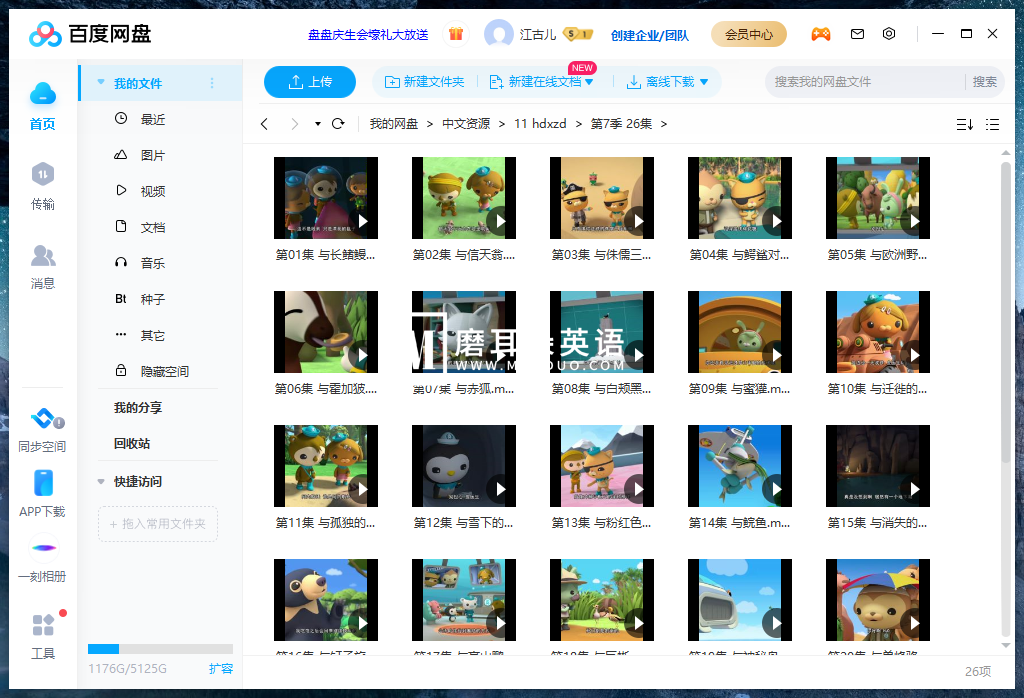Play the 第01集 episode thumbnail
The width and height of the screenshot is (1024, 698).
pyautogui.click(x=325, y=197)
